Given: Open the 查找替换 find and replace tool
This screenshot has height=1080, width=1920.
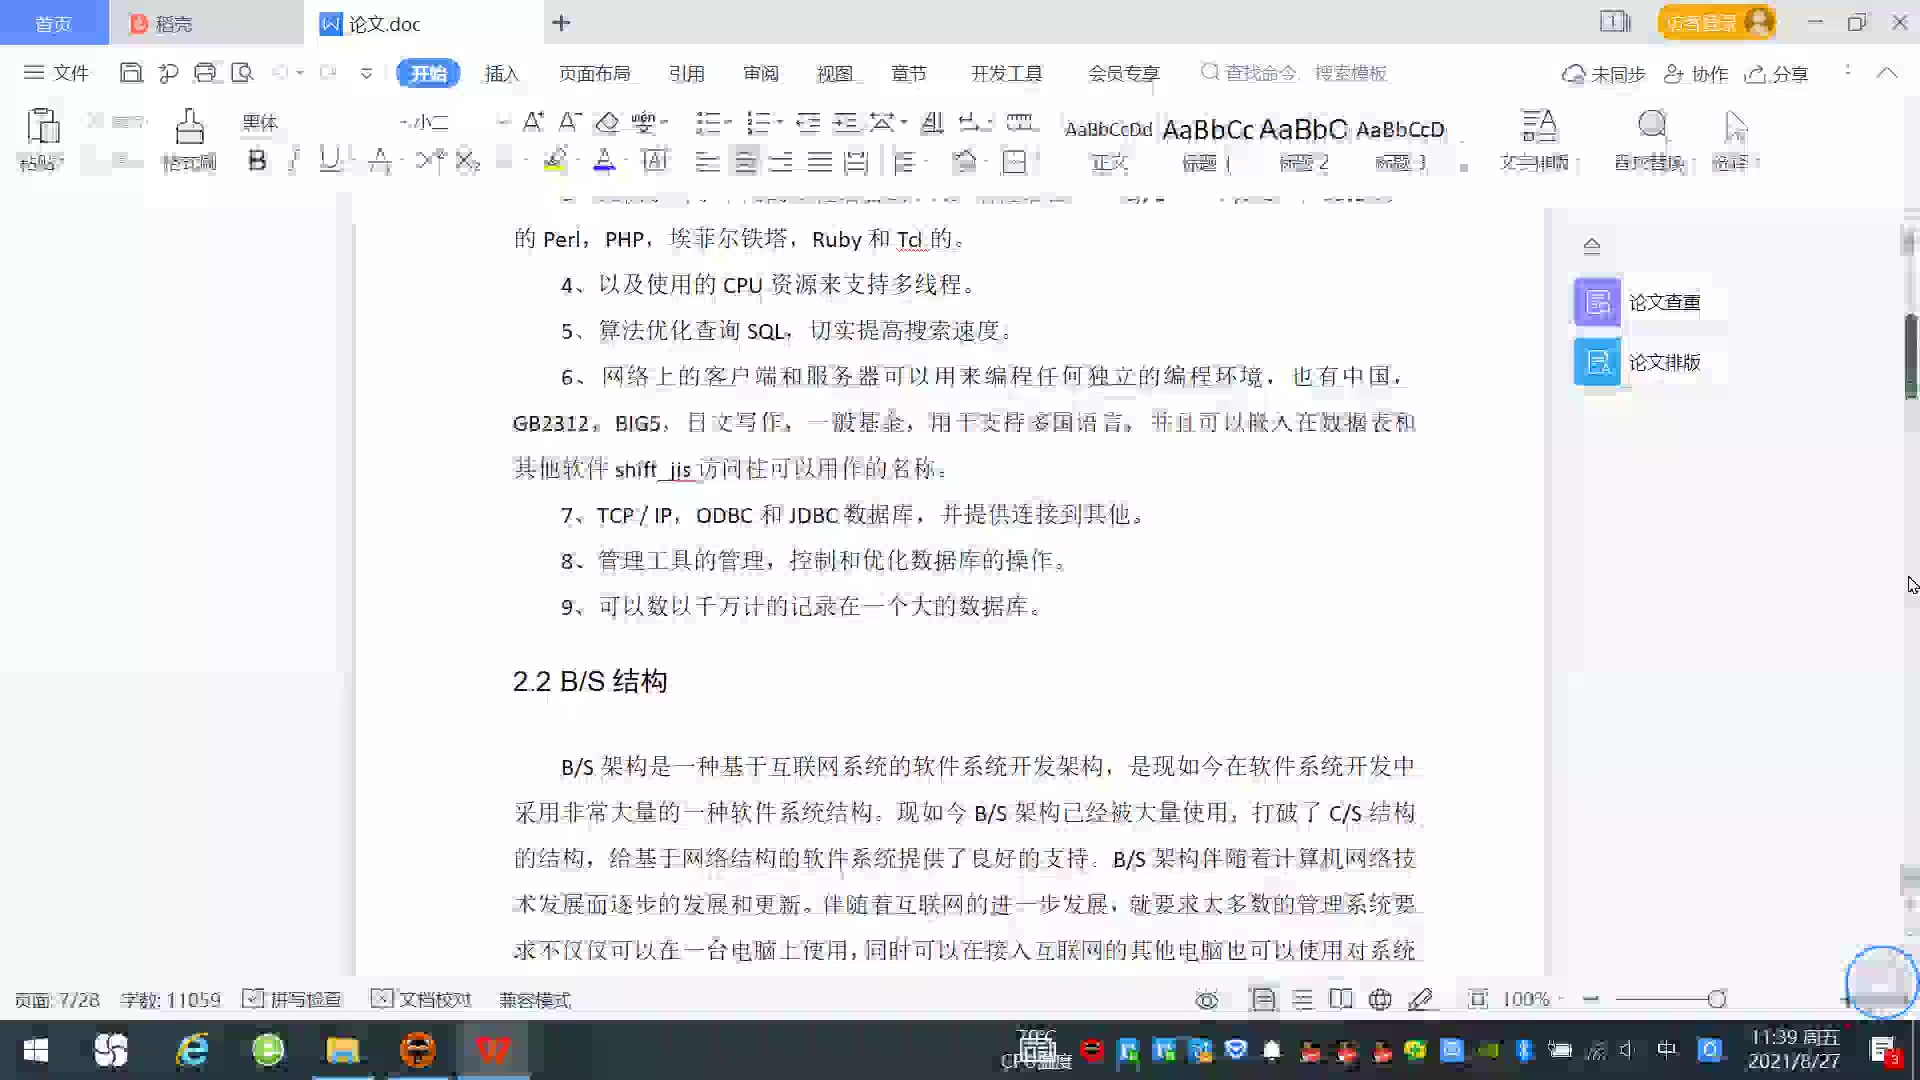Looking at the screenshot, I should (x=1651, y=139).
